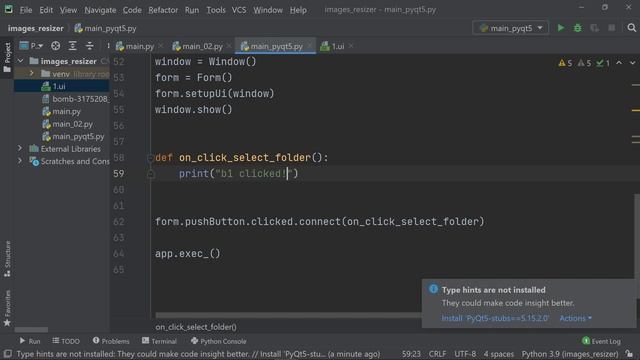Open the Navigate menu
Screen dimensions: 640x360
100,10
